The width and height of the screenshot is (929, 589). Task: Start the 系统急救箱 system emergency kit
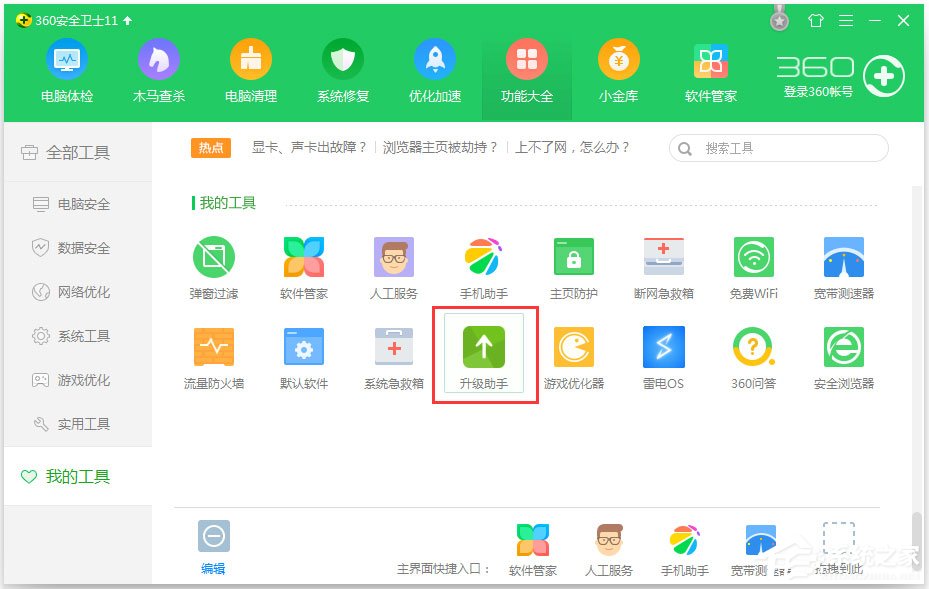393,352
